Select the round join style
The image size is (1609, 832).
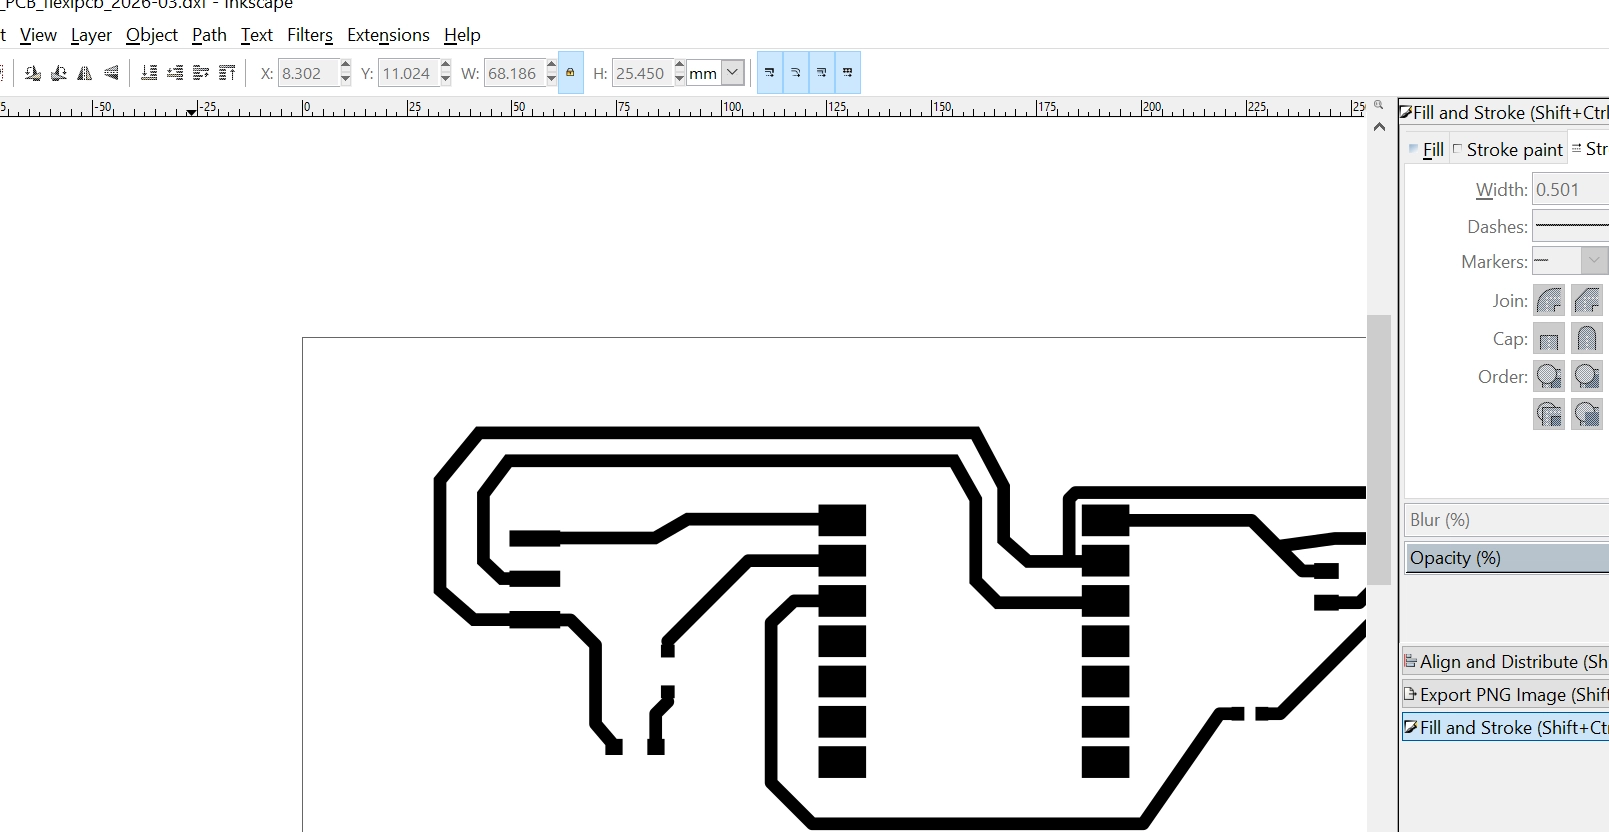tap(1549, 300)
